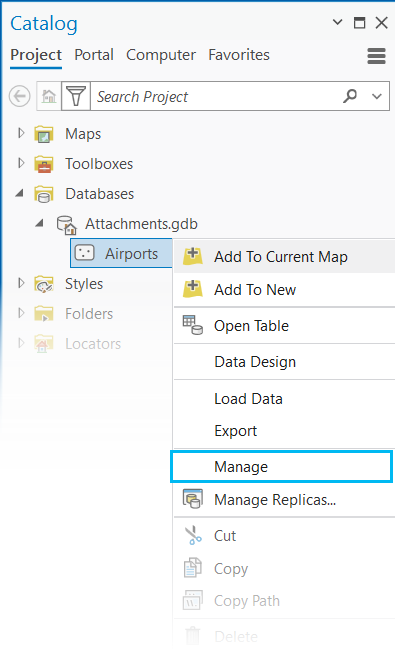This screenshot has height=650, width=395.
Task: Open the filter funnel icon
Action: [x=76, y=97]
